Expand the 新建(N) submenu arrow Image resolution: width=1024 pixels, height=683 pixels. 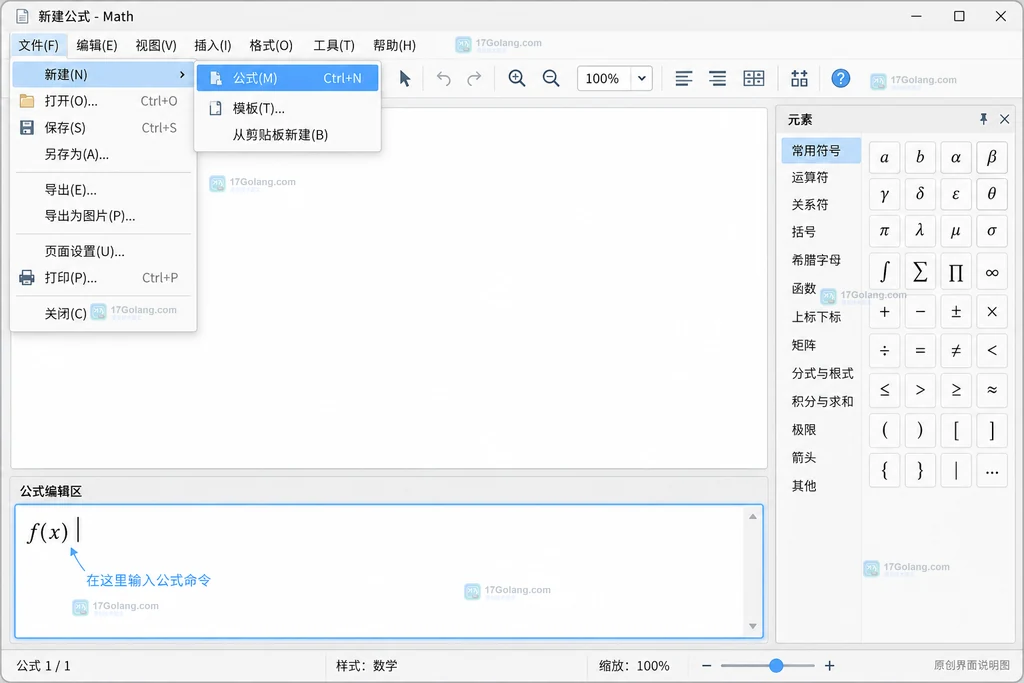point(182,74)
